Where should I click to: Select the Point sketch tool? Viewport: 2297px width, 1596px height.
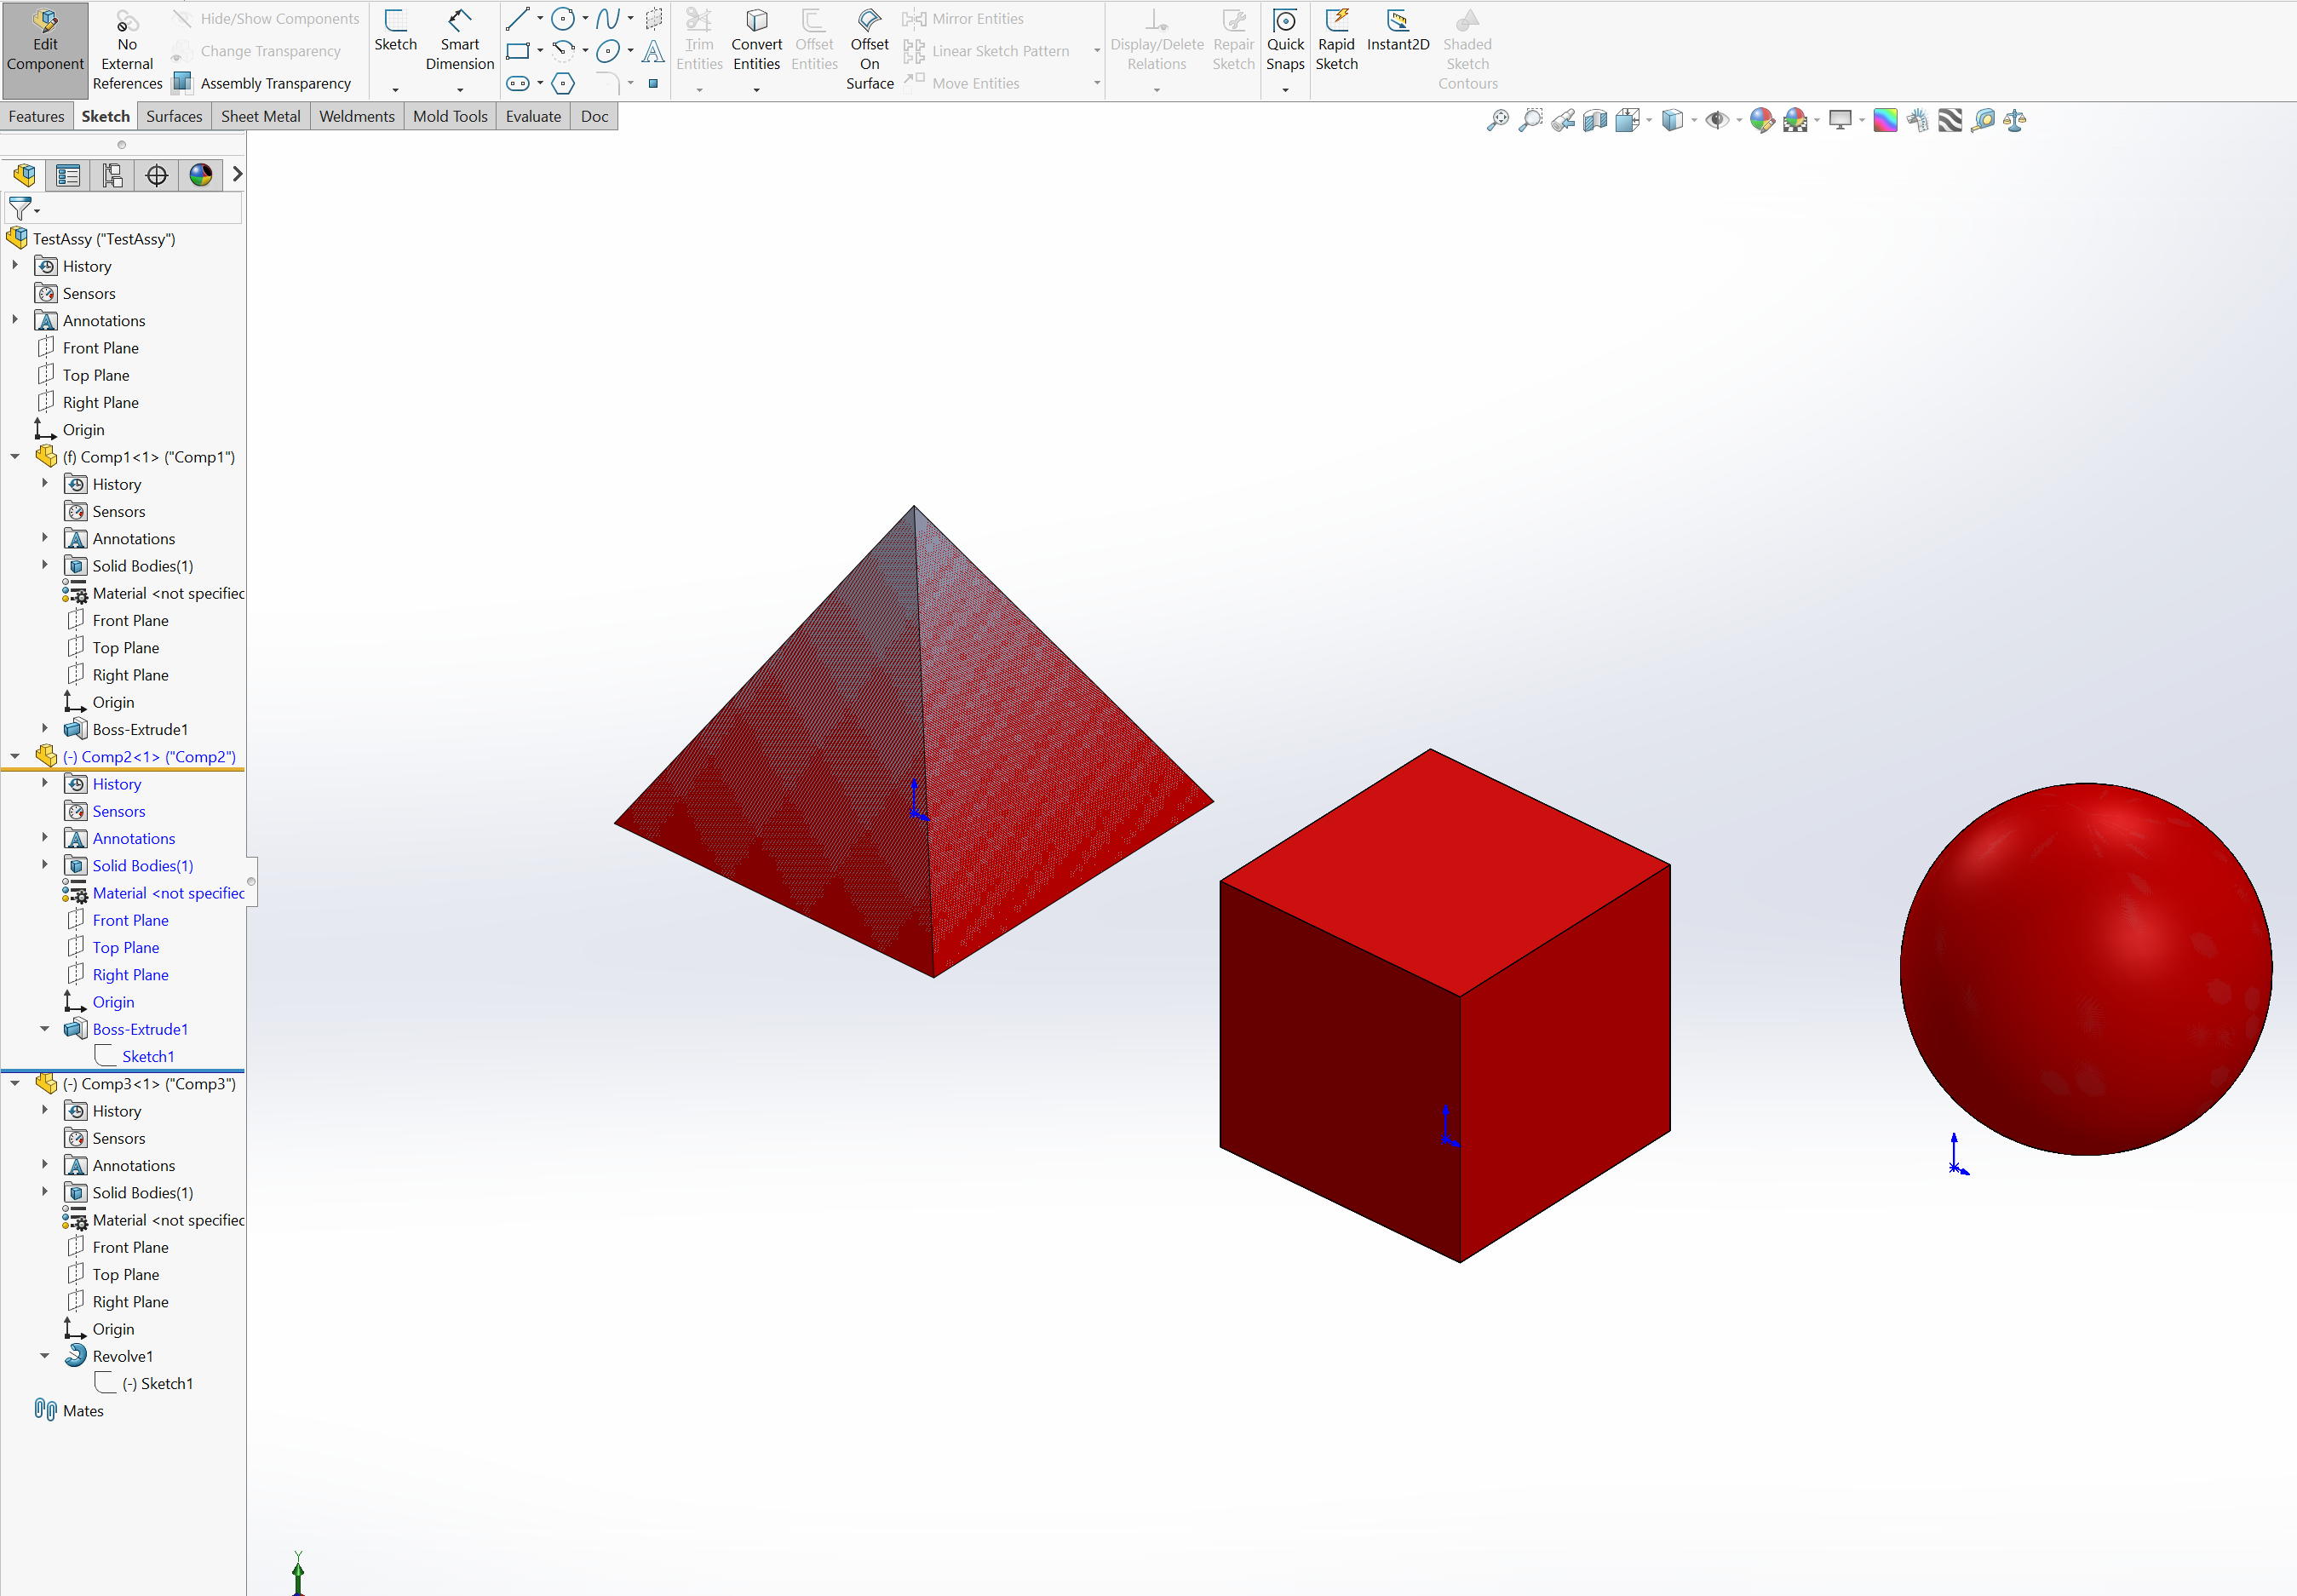653,83
